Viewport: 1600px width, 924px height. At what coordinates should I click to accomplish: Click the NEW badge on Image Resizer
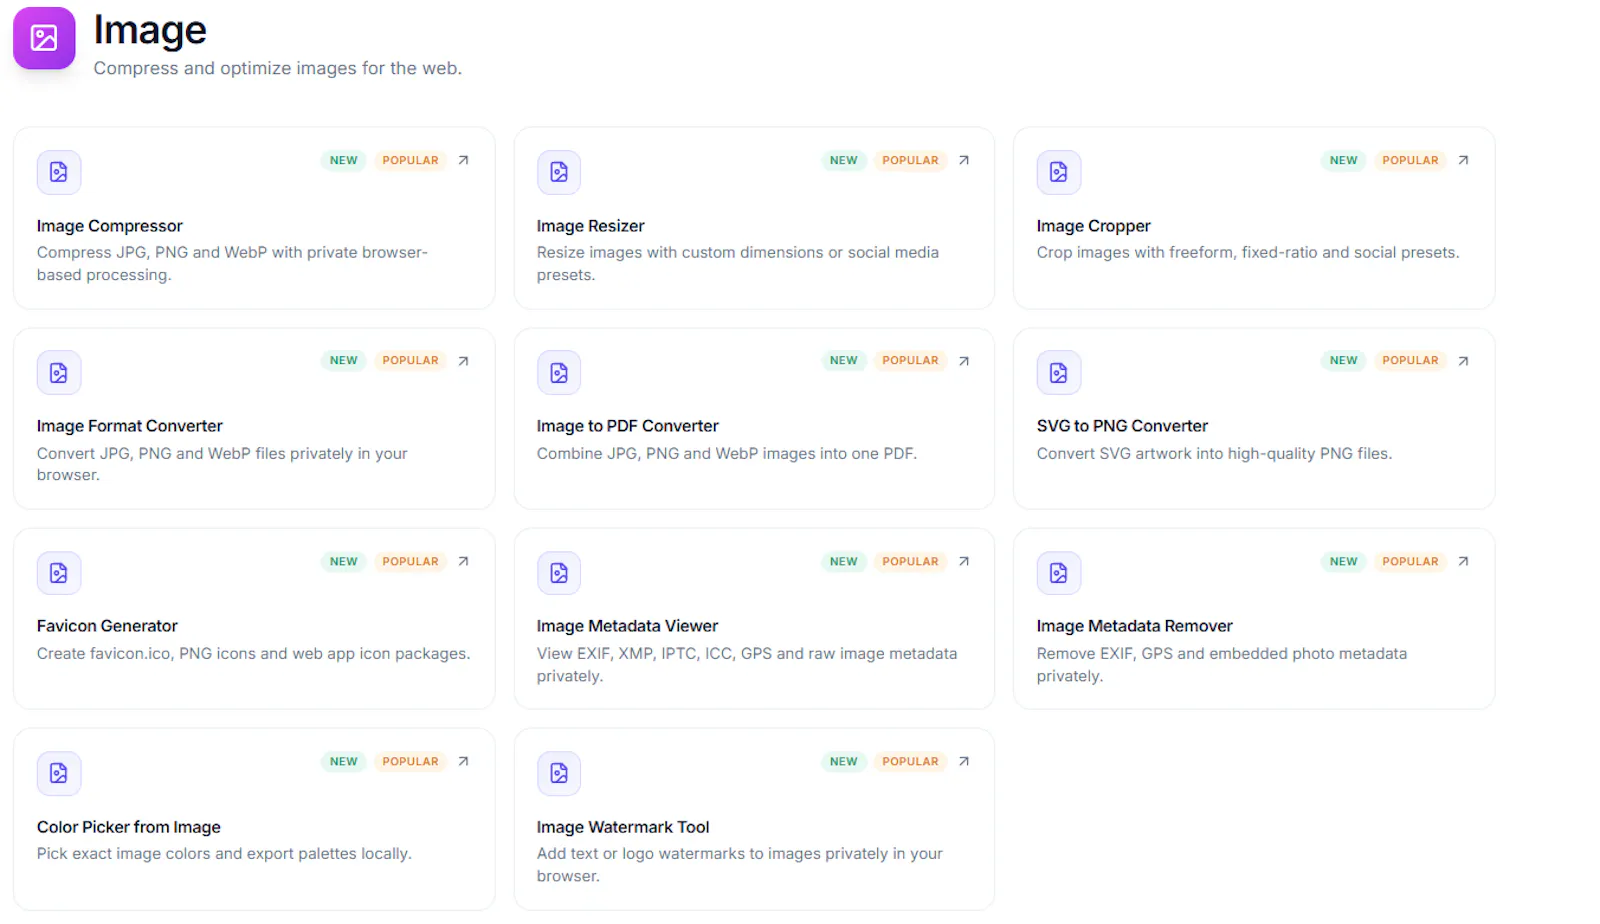[x=844, y=160]
